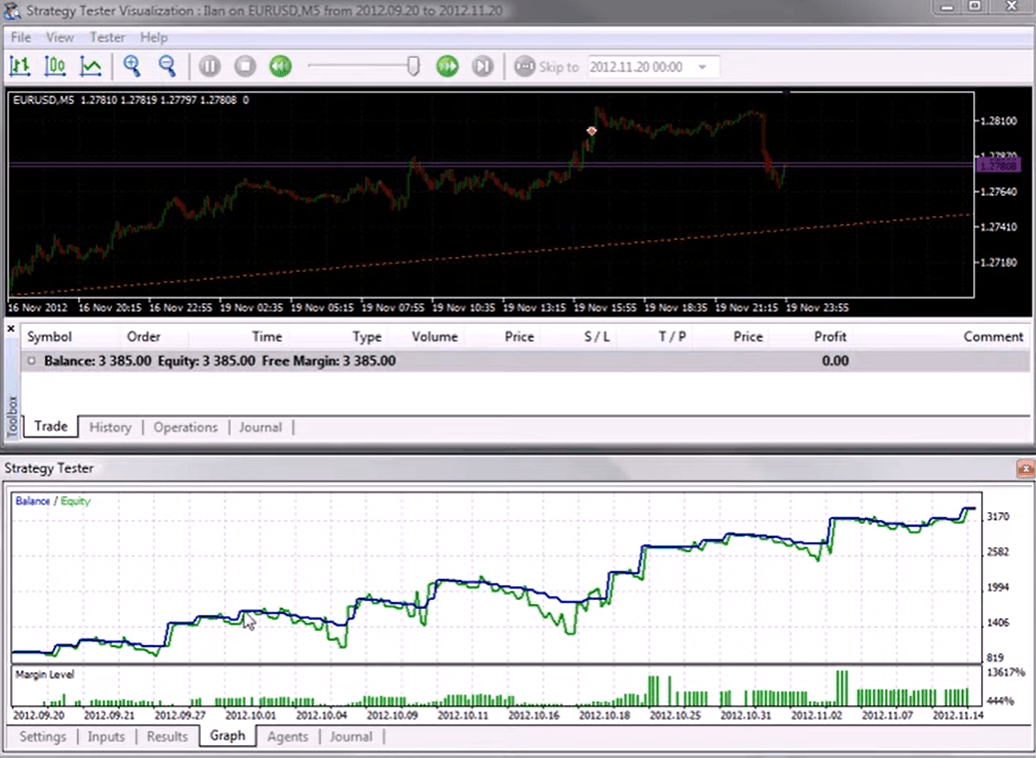Close the Toolbox panel with X
The image size is (1036, 758).
point(11,328)
